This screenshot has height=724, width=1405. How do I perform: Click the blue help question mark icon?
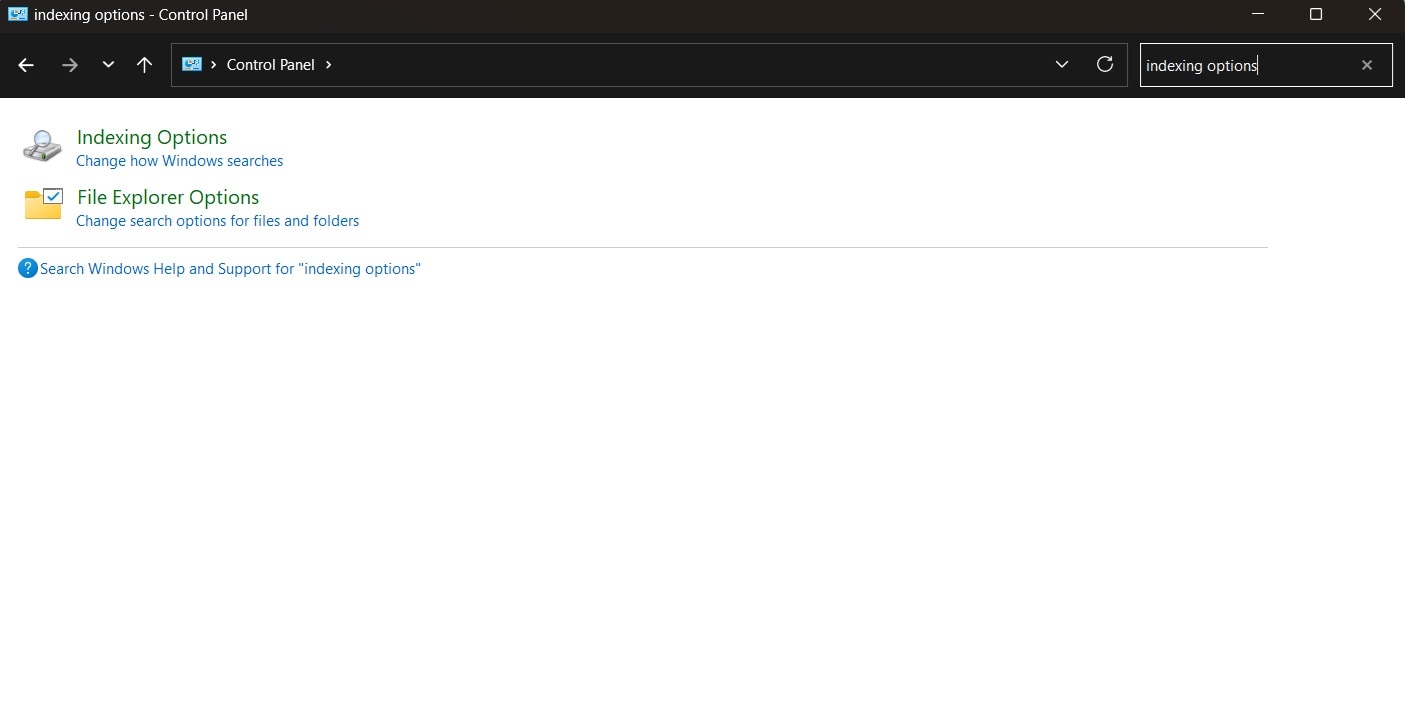(28, 268)
